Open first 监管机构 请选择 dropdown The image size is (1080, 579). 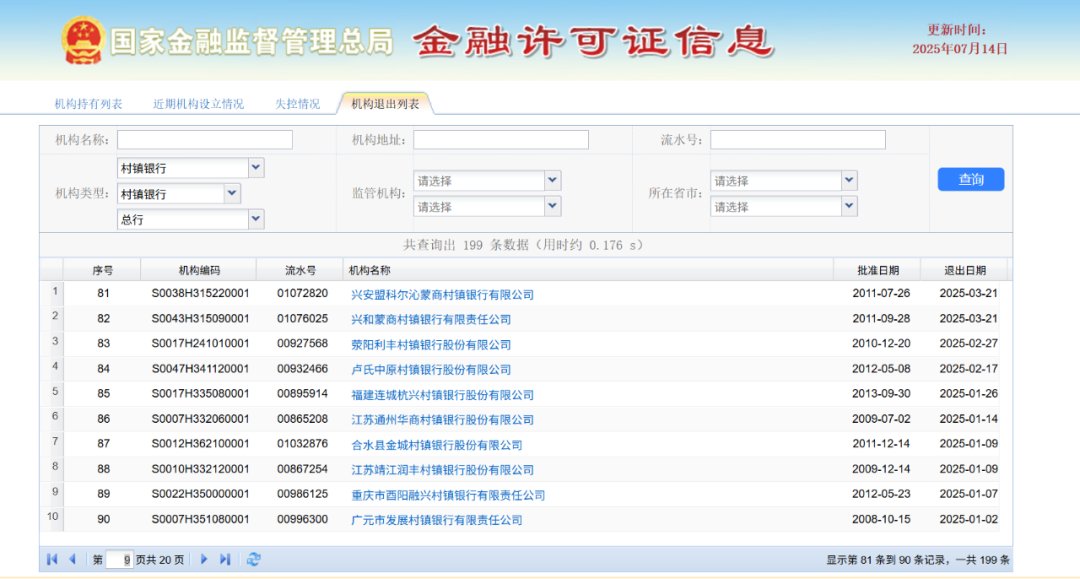click(x=552, y=180)
